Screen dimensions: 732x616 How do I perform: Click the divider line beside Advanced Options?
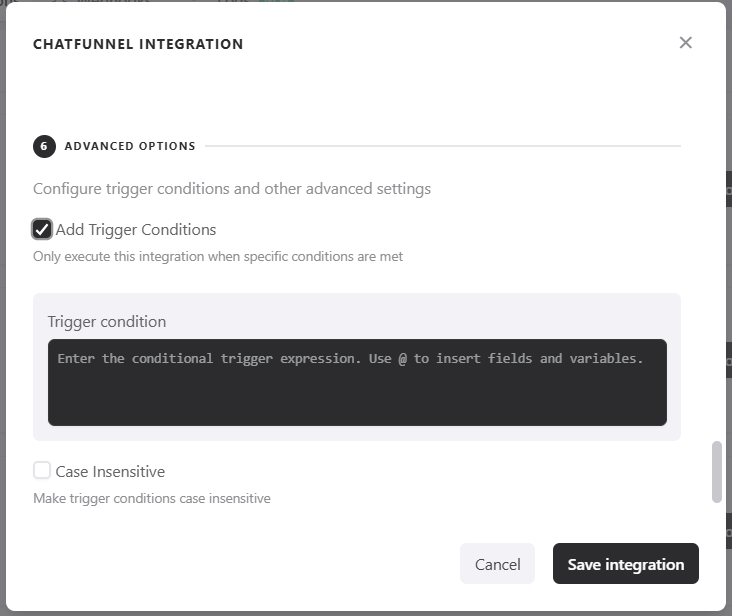pyautogui.click(x=440, y=146)
